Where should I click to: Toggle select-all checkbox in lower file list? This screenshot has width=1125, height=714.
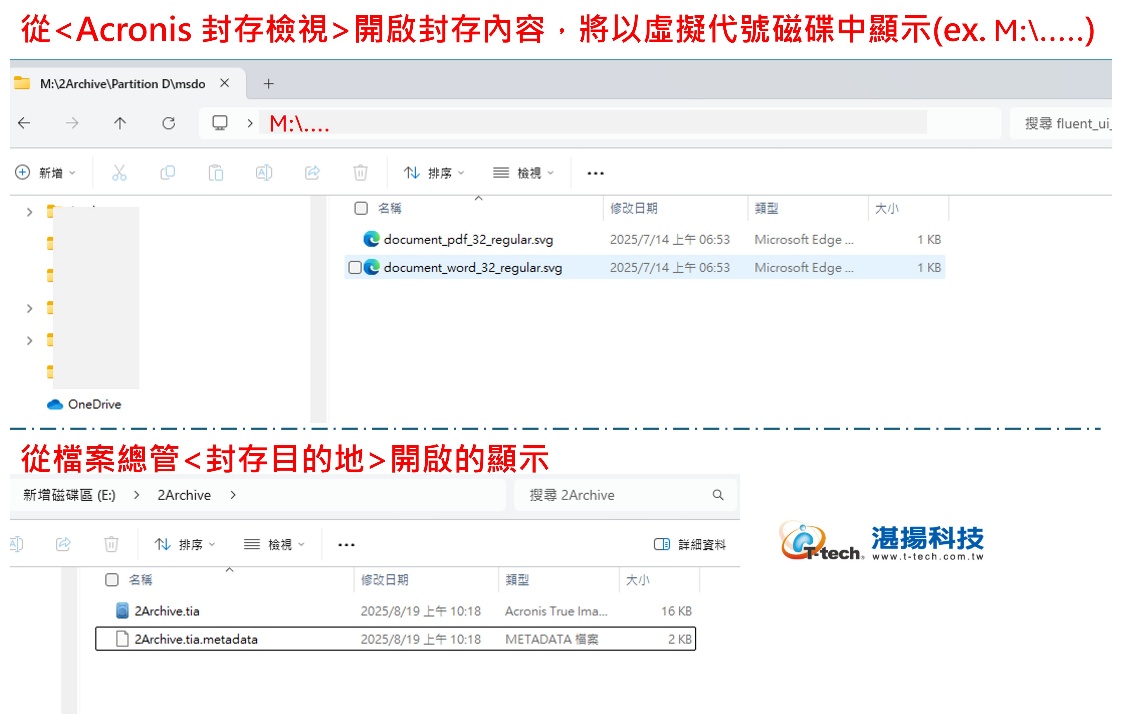(112, 580)
